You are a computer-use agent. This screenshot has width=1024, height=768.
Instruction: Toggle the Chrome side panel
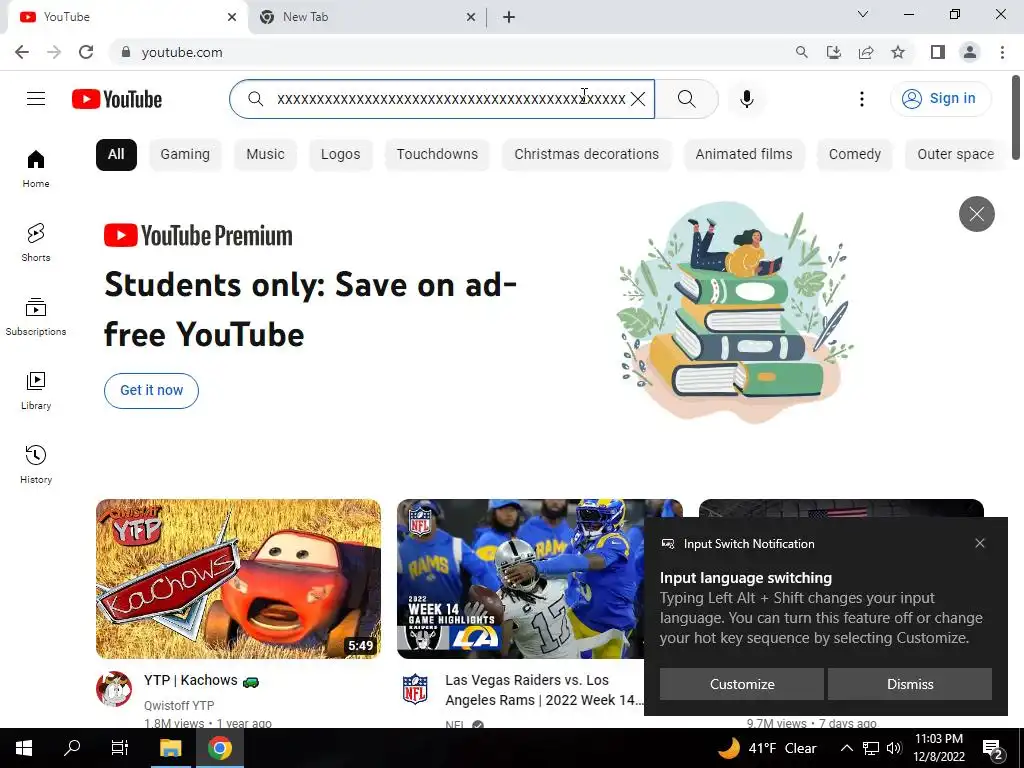tap(938, 52)
